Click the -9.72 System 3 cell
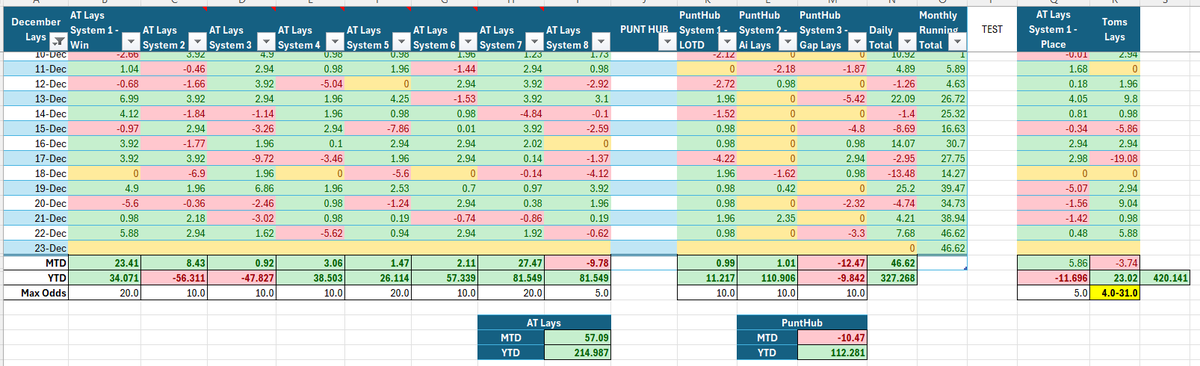Image resolution: width=1200 pixels, height=366 pixels. click(x=242, y=158)
